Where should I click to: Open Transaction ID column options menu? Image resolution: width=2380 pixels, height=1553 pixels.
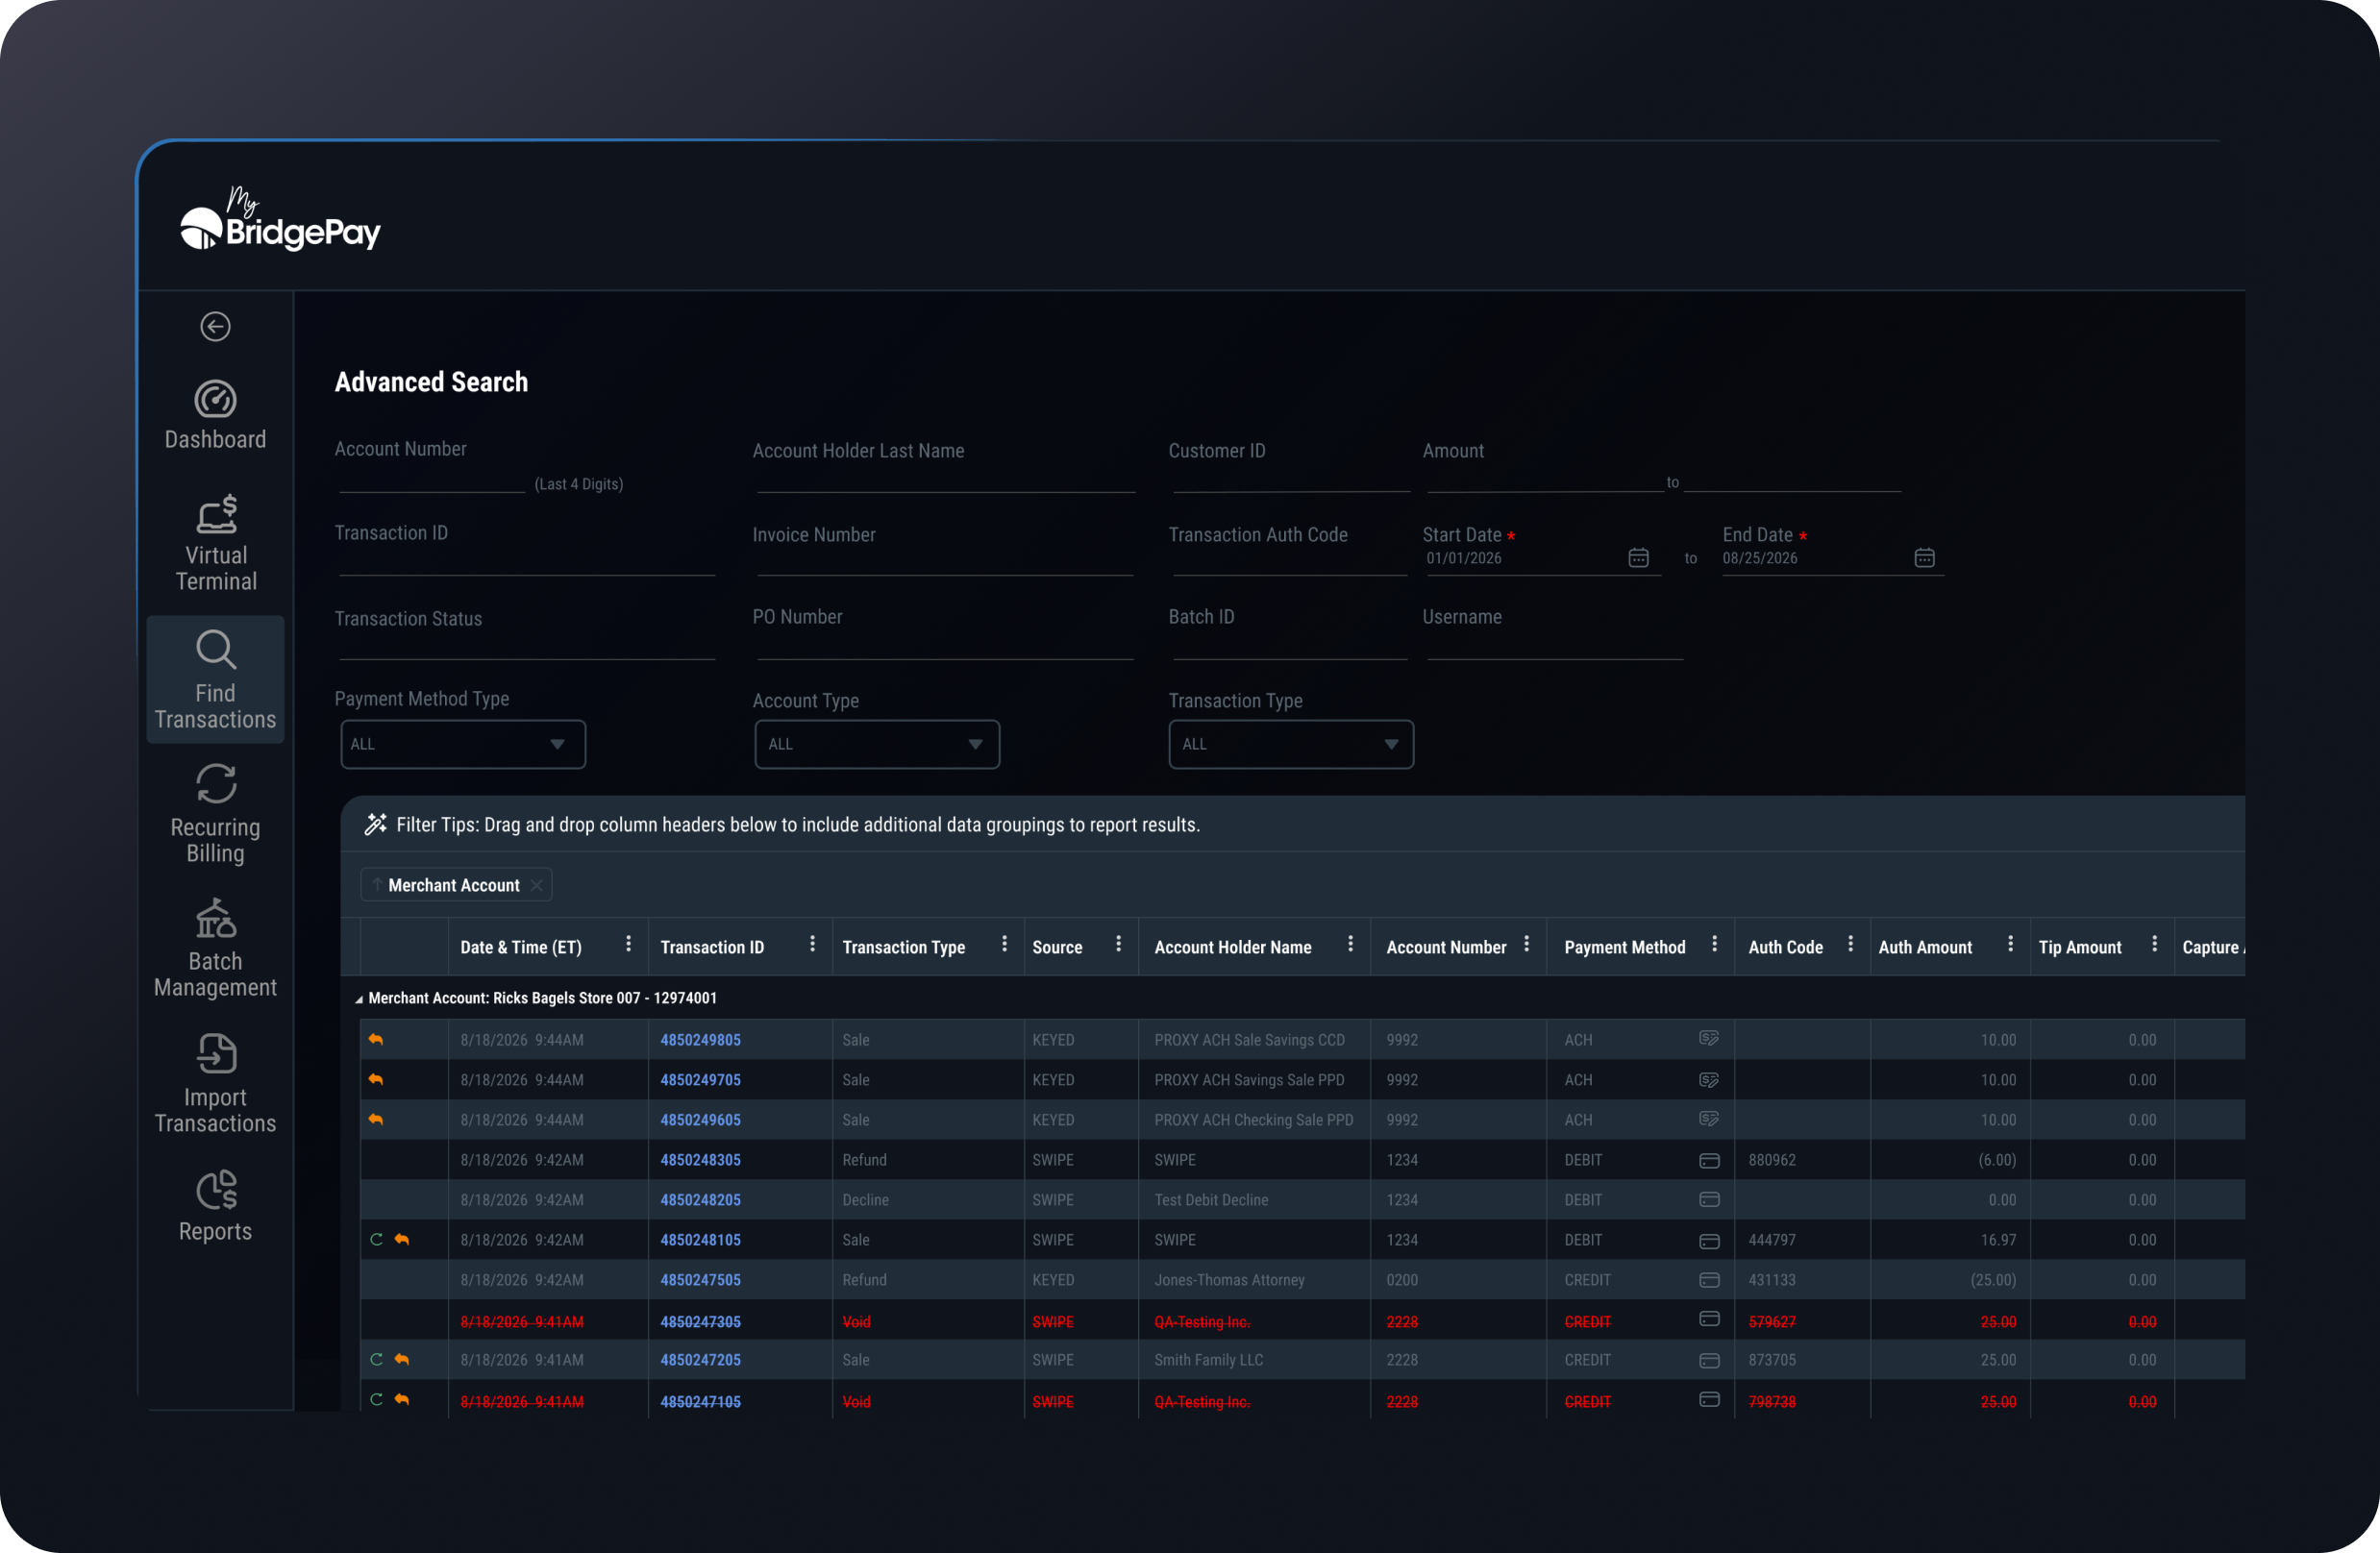pyautogui.click(x=812, y=944)
